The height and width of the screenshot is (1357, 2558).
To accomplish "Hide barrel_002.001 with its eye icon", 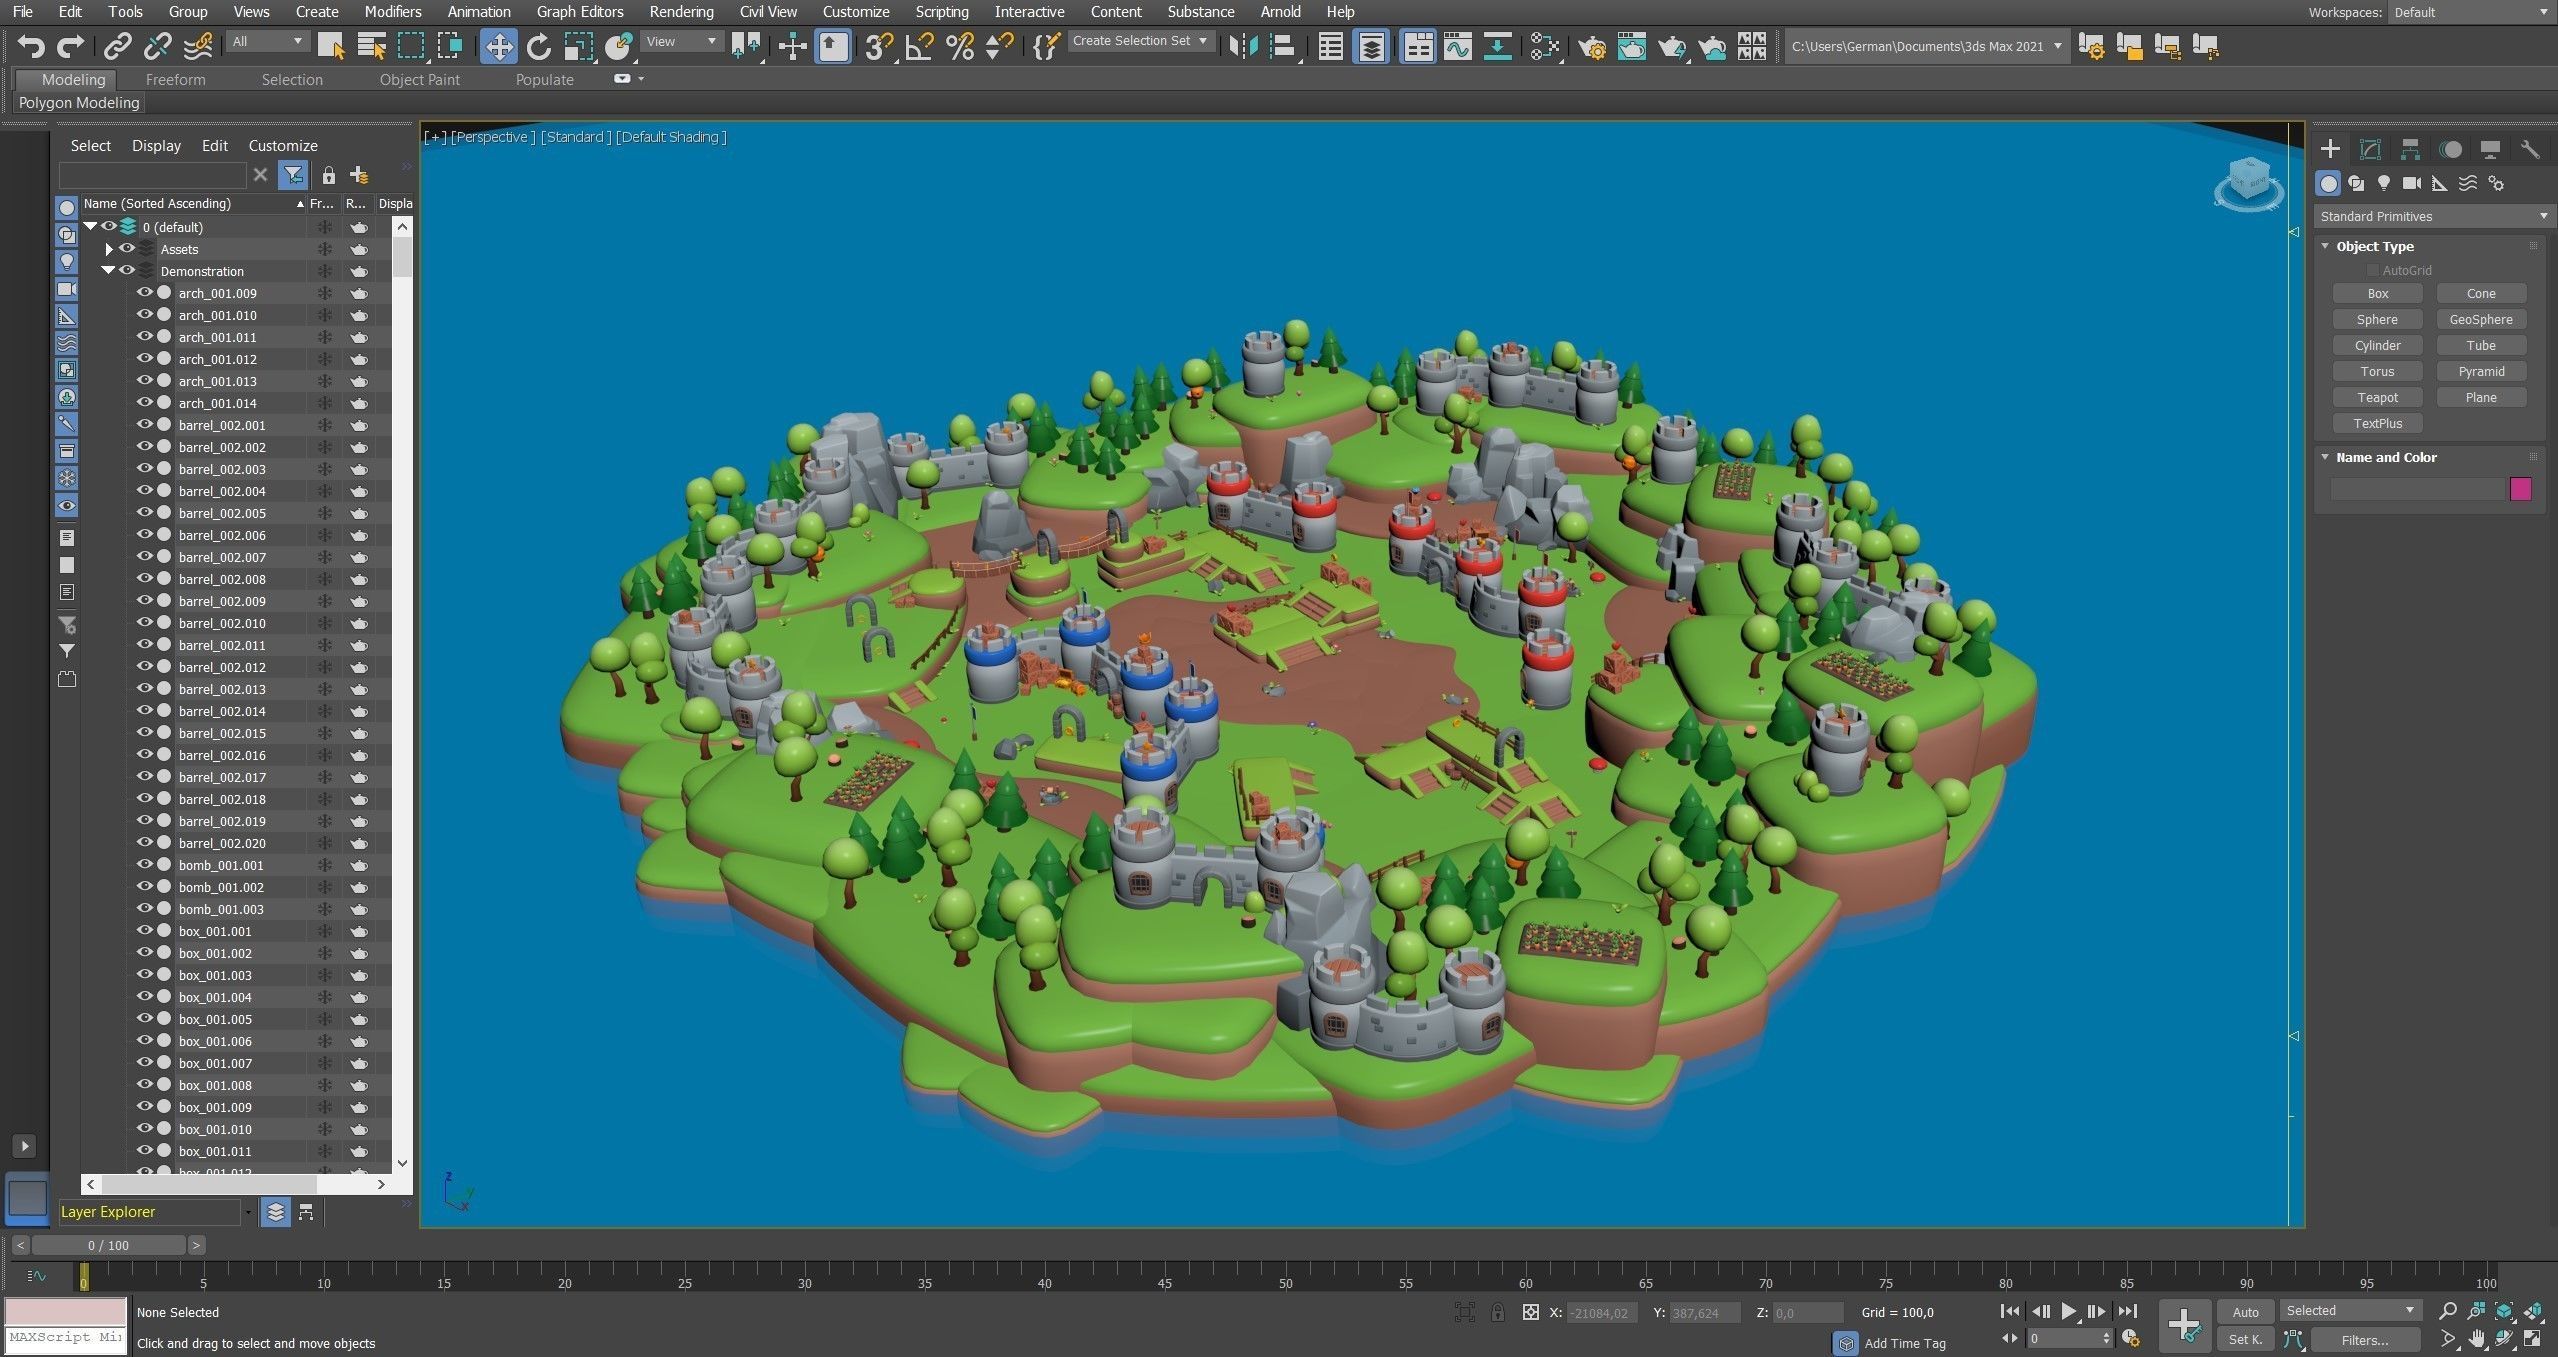I will click(x=145, y=425).
